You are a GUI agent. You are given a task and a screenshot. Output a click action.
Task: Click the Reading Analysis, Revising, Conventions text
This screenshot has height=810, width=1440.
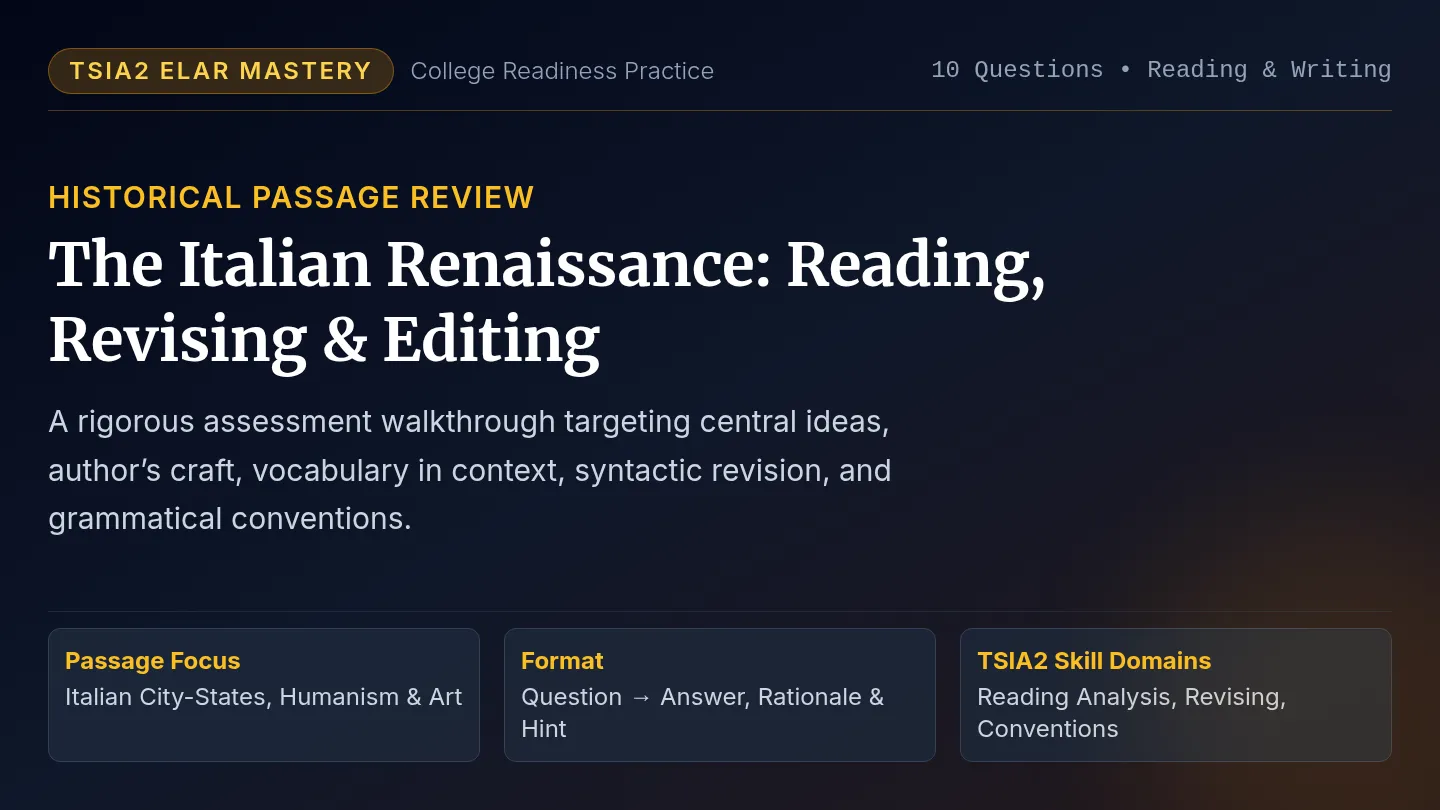click(x=1132, y=713)
